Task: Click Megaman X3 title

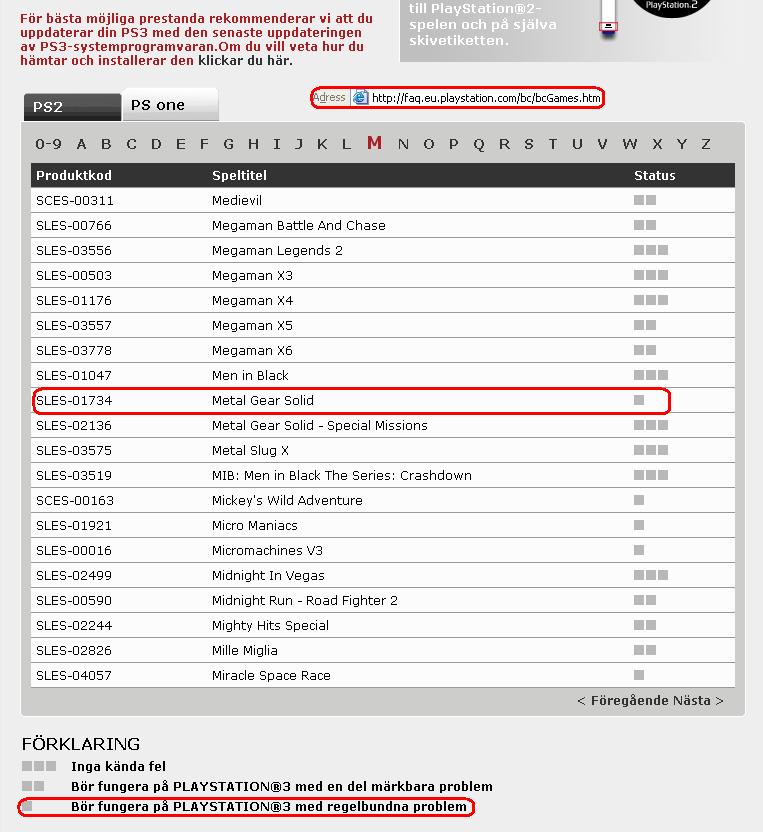Action: [252, 275]
